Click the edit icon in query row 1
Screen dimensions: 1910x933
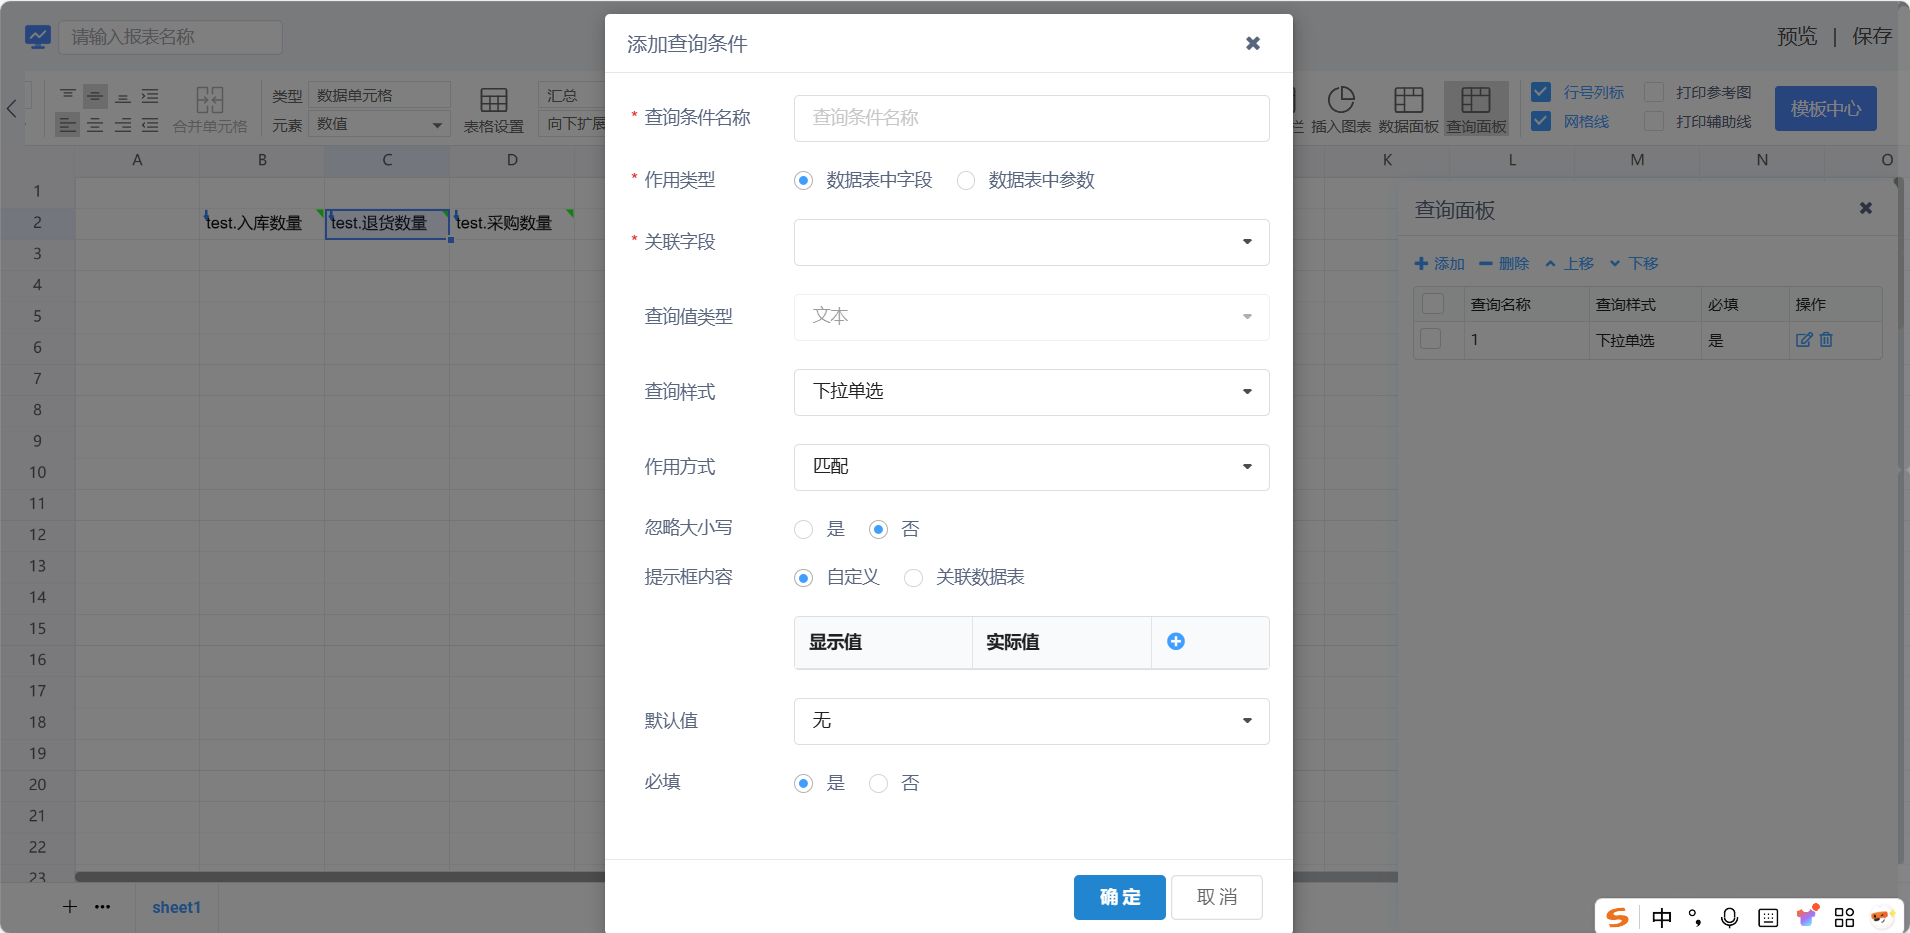coord(1803,340)
